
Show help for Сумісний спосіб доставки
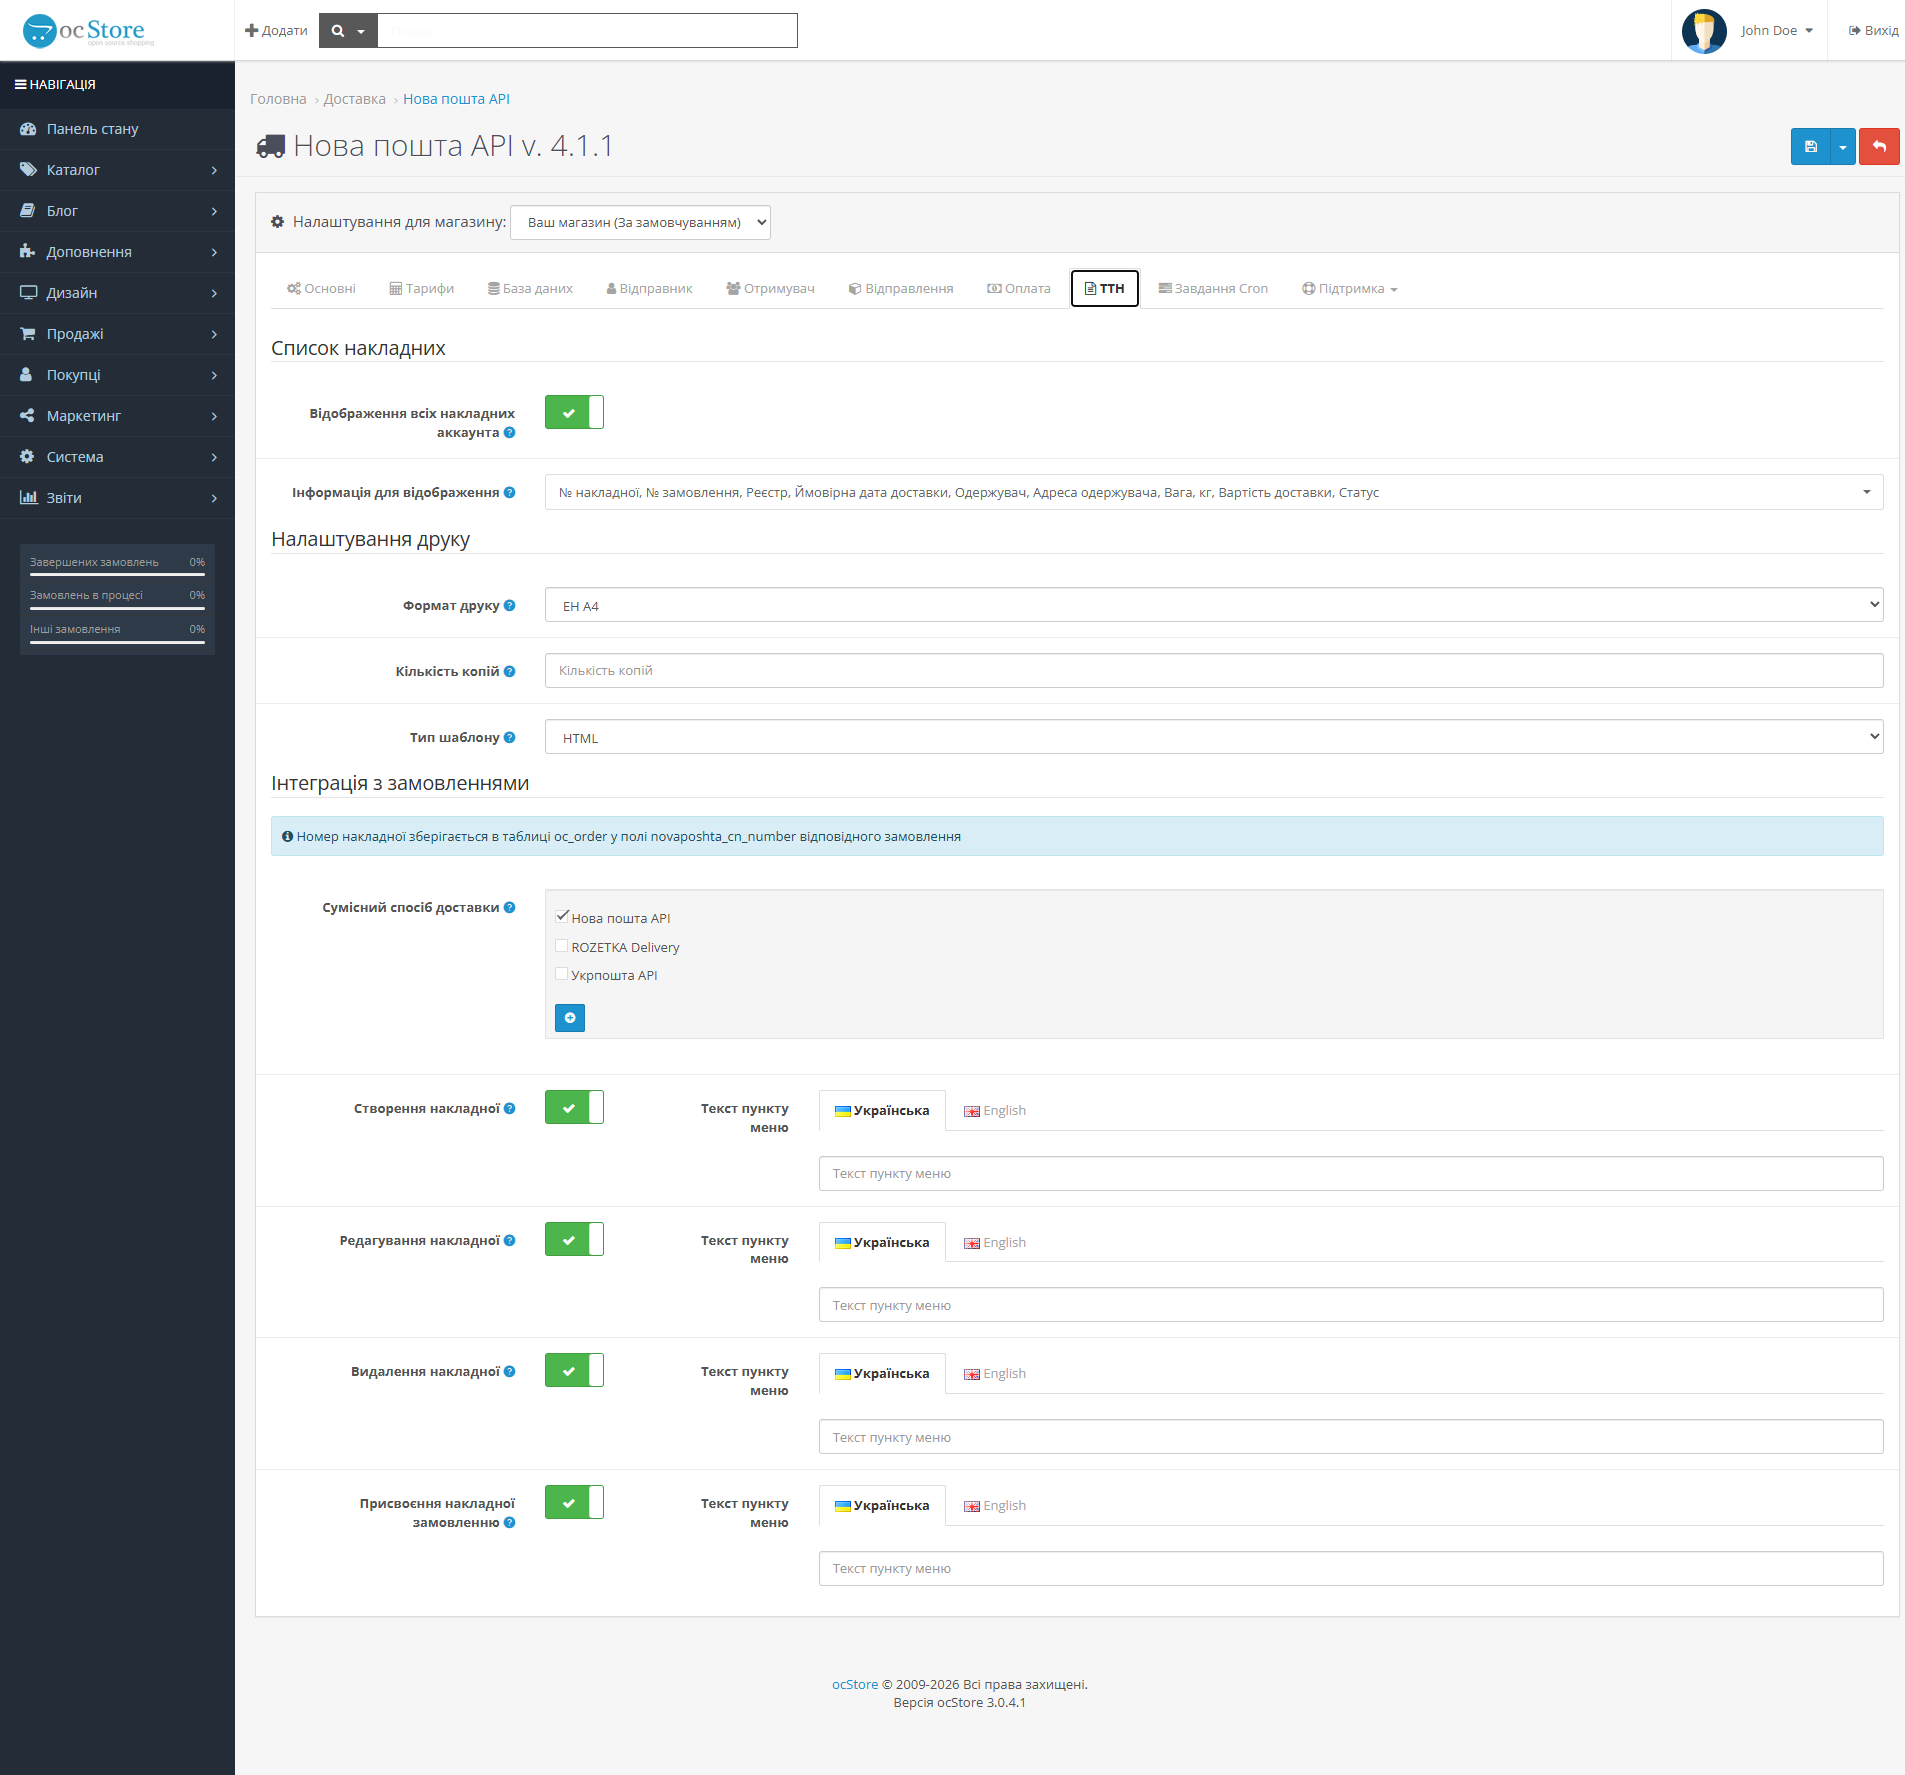point(510,908)
